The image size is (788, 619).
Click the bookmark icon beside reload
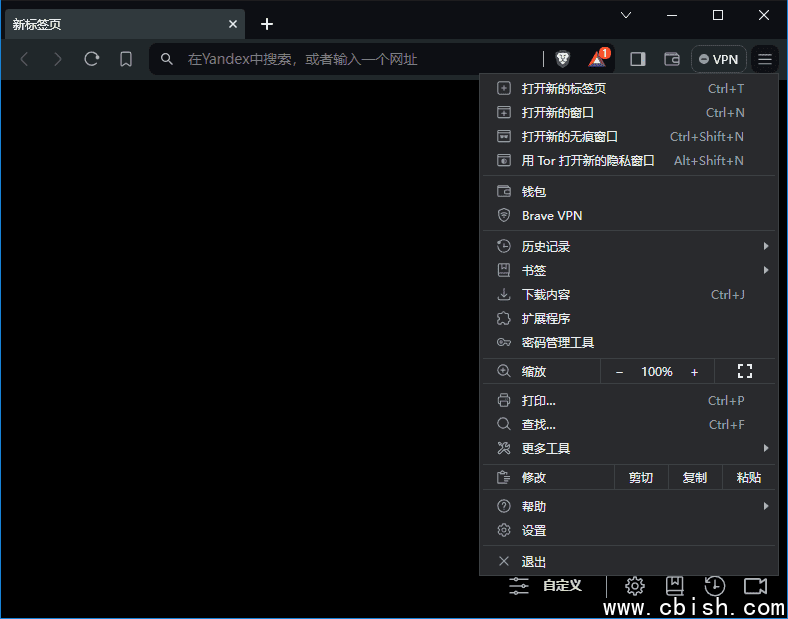click(126, 59)
